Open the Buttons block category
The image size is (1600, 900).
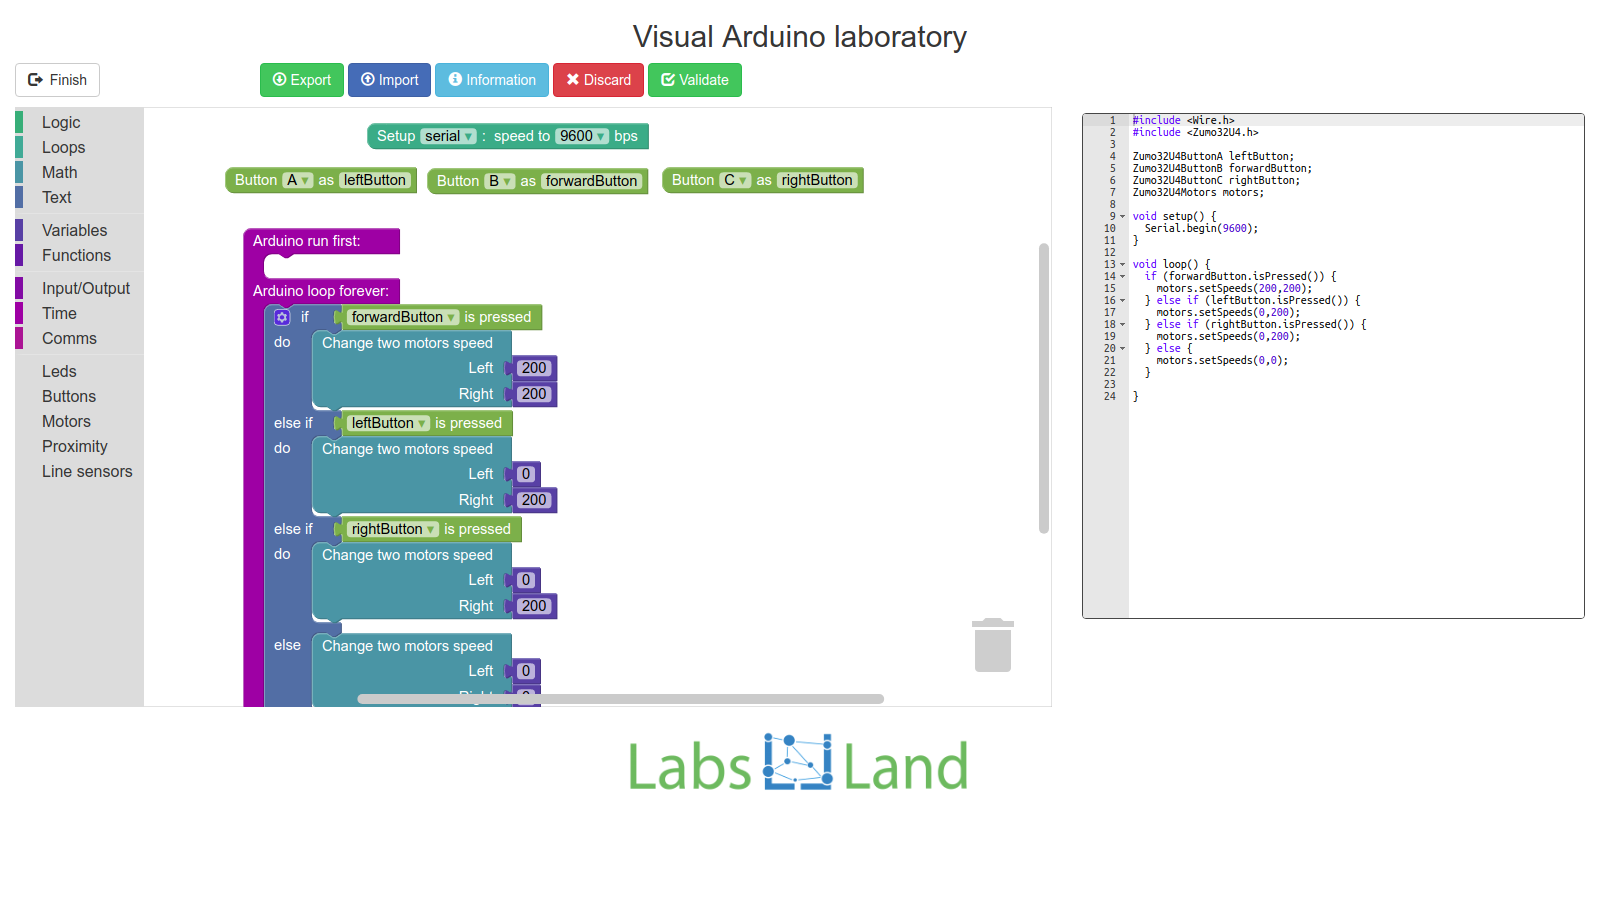(79, 396)
